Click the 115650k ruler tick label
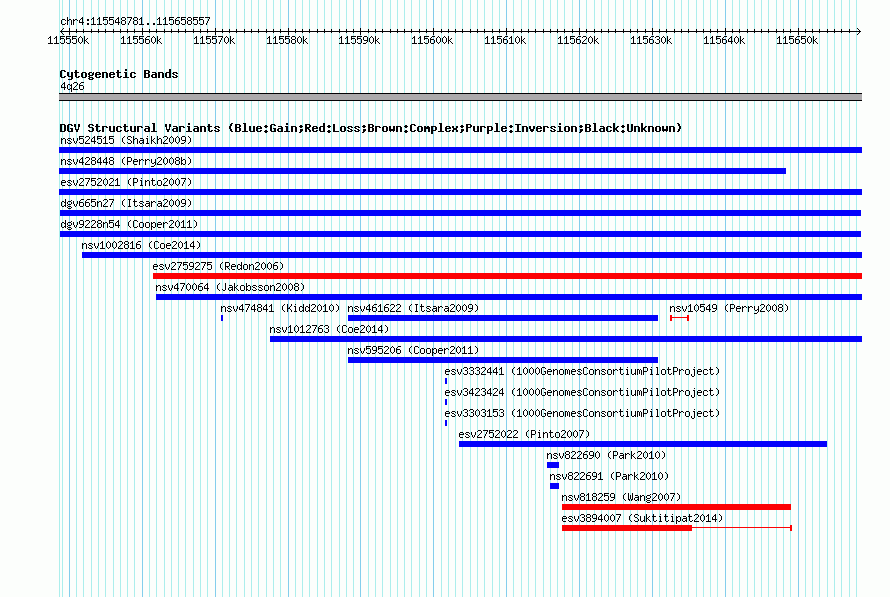This screenshot has width=890, height=597. point(797,40)
